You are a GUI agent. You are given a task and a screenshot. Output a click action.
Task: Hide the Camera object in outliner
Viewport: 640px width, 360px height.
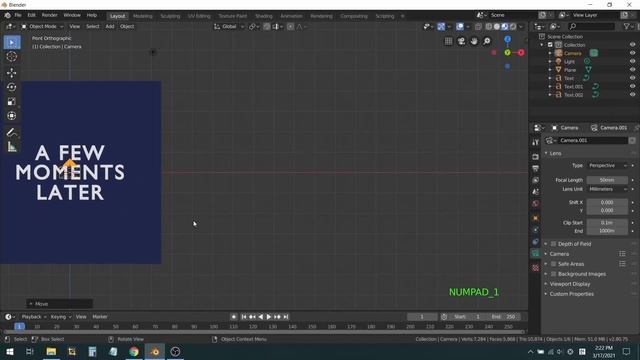pyautogui.click(x=632, y=53)
